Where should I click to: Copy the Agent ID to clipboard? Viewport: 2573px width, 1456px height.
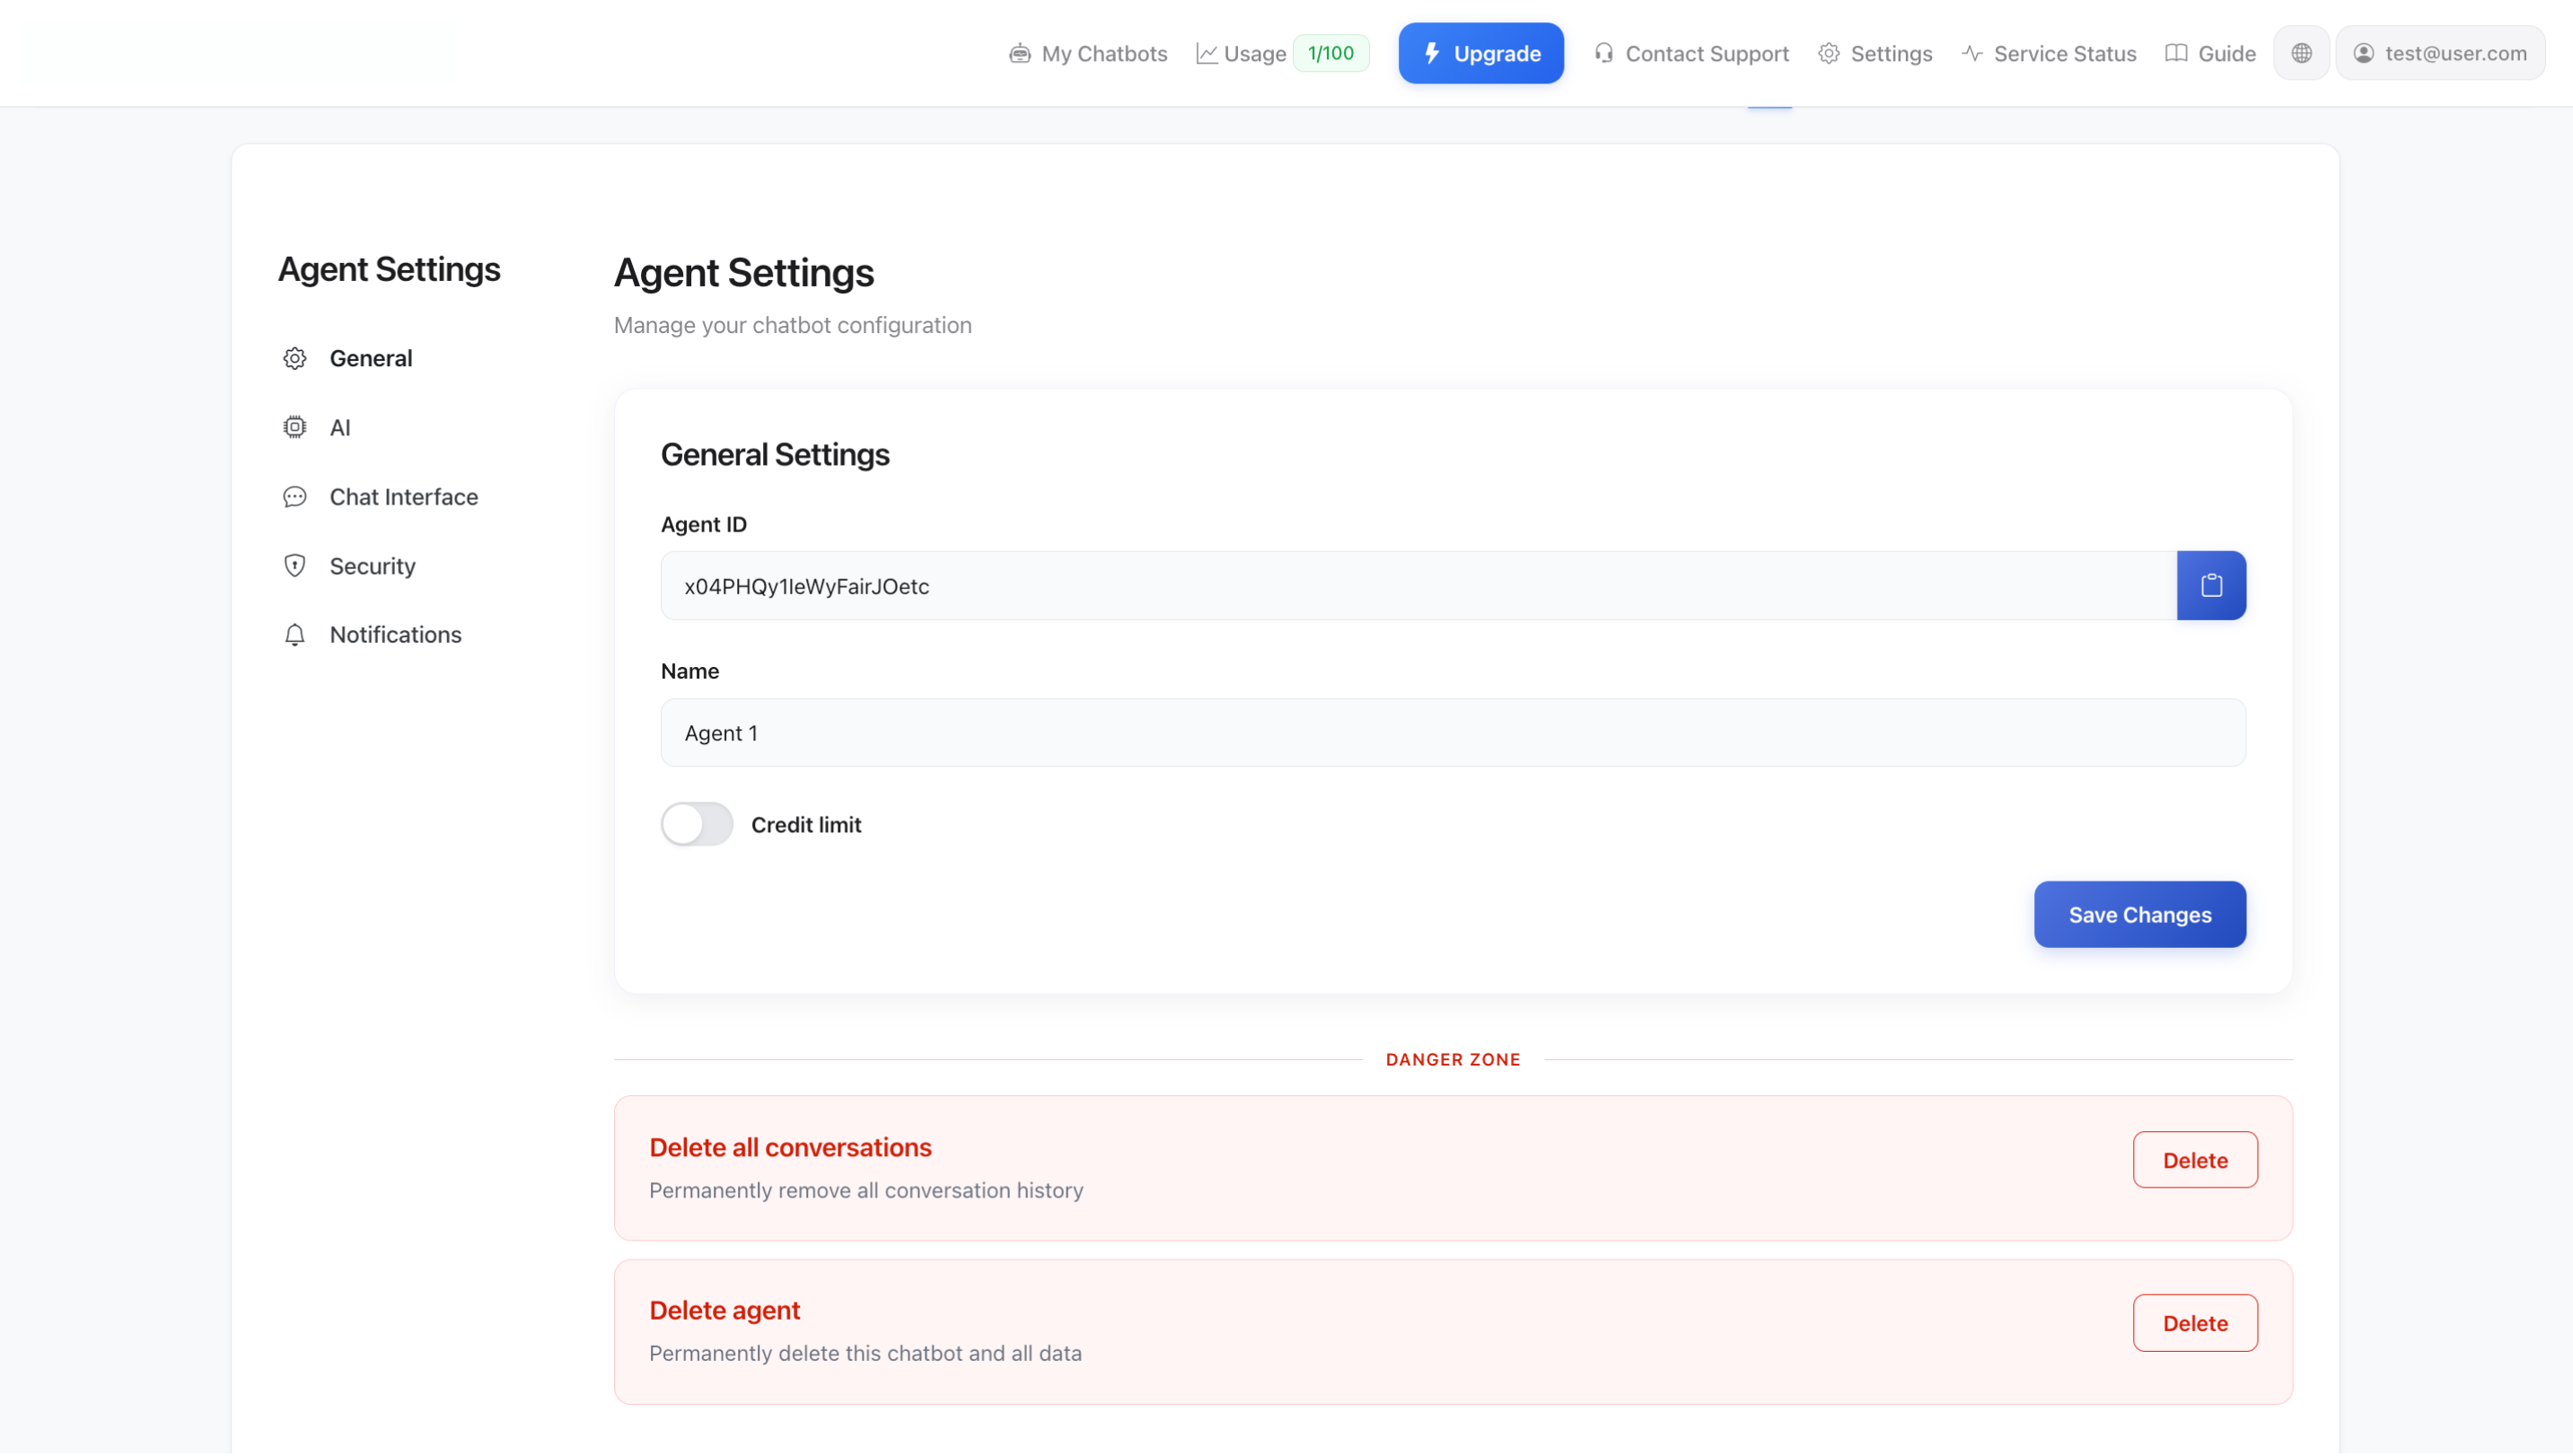[x=2210, y=586]
